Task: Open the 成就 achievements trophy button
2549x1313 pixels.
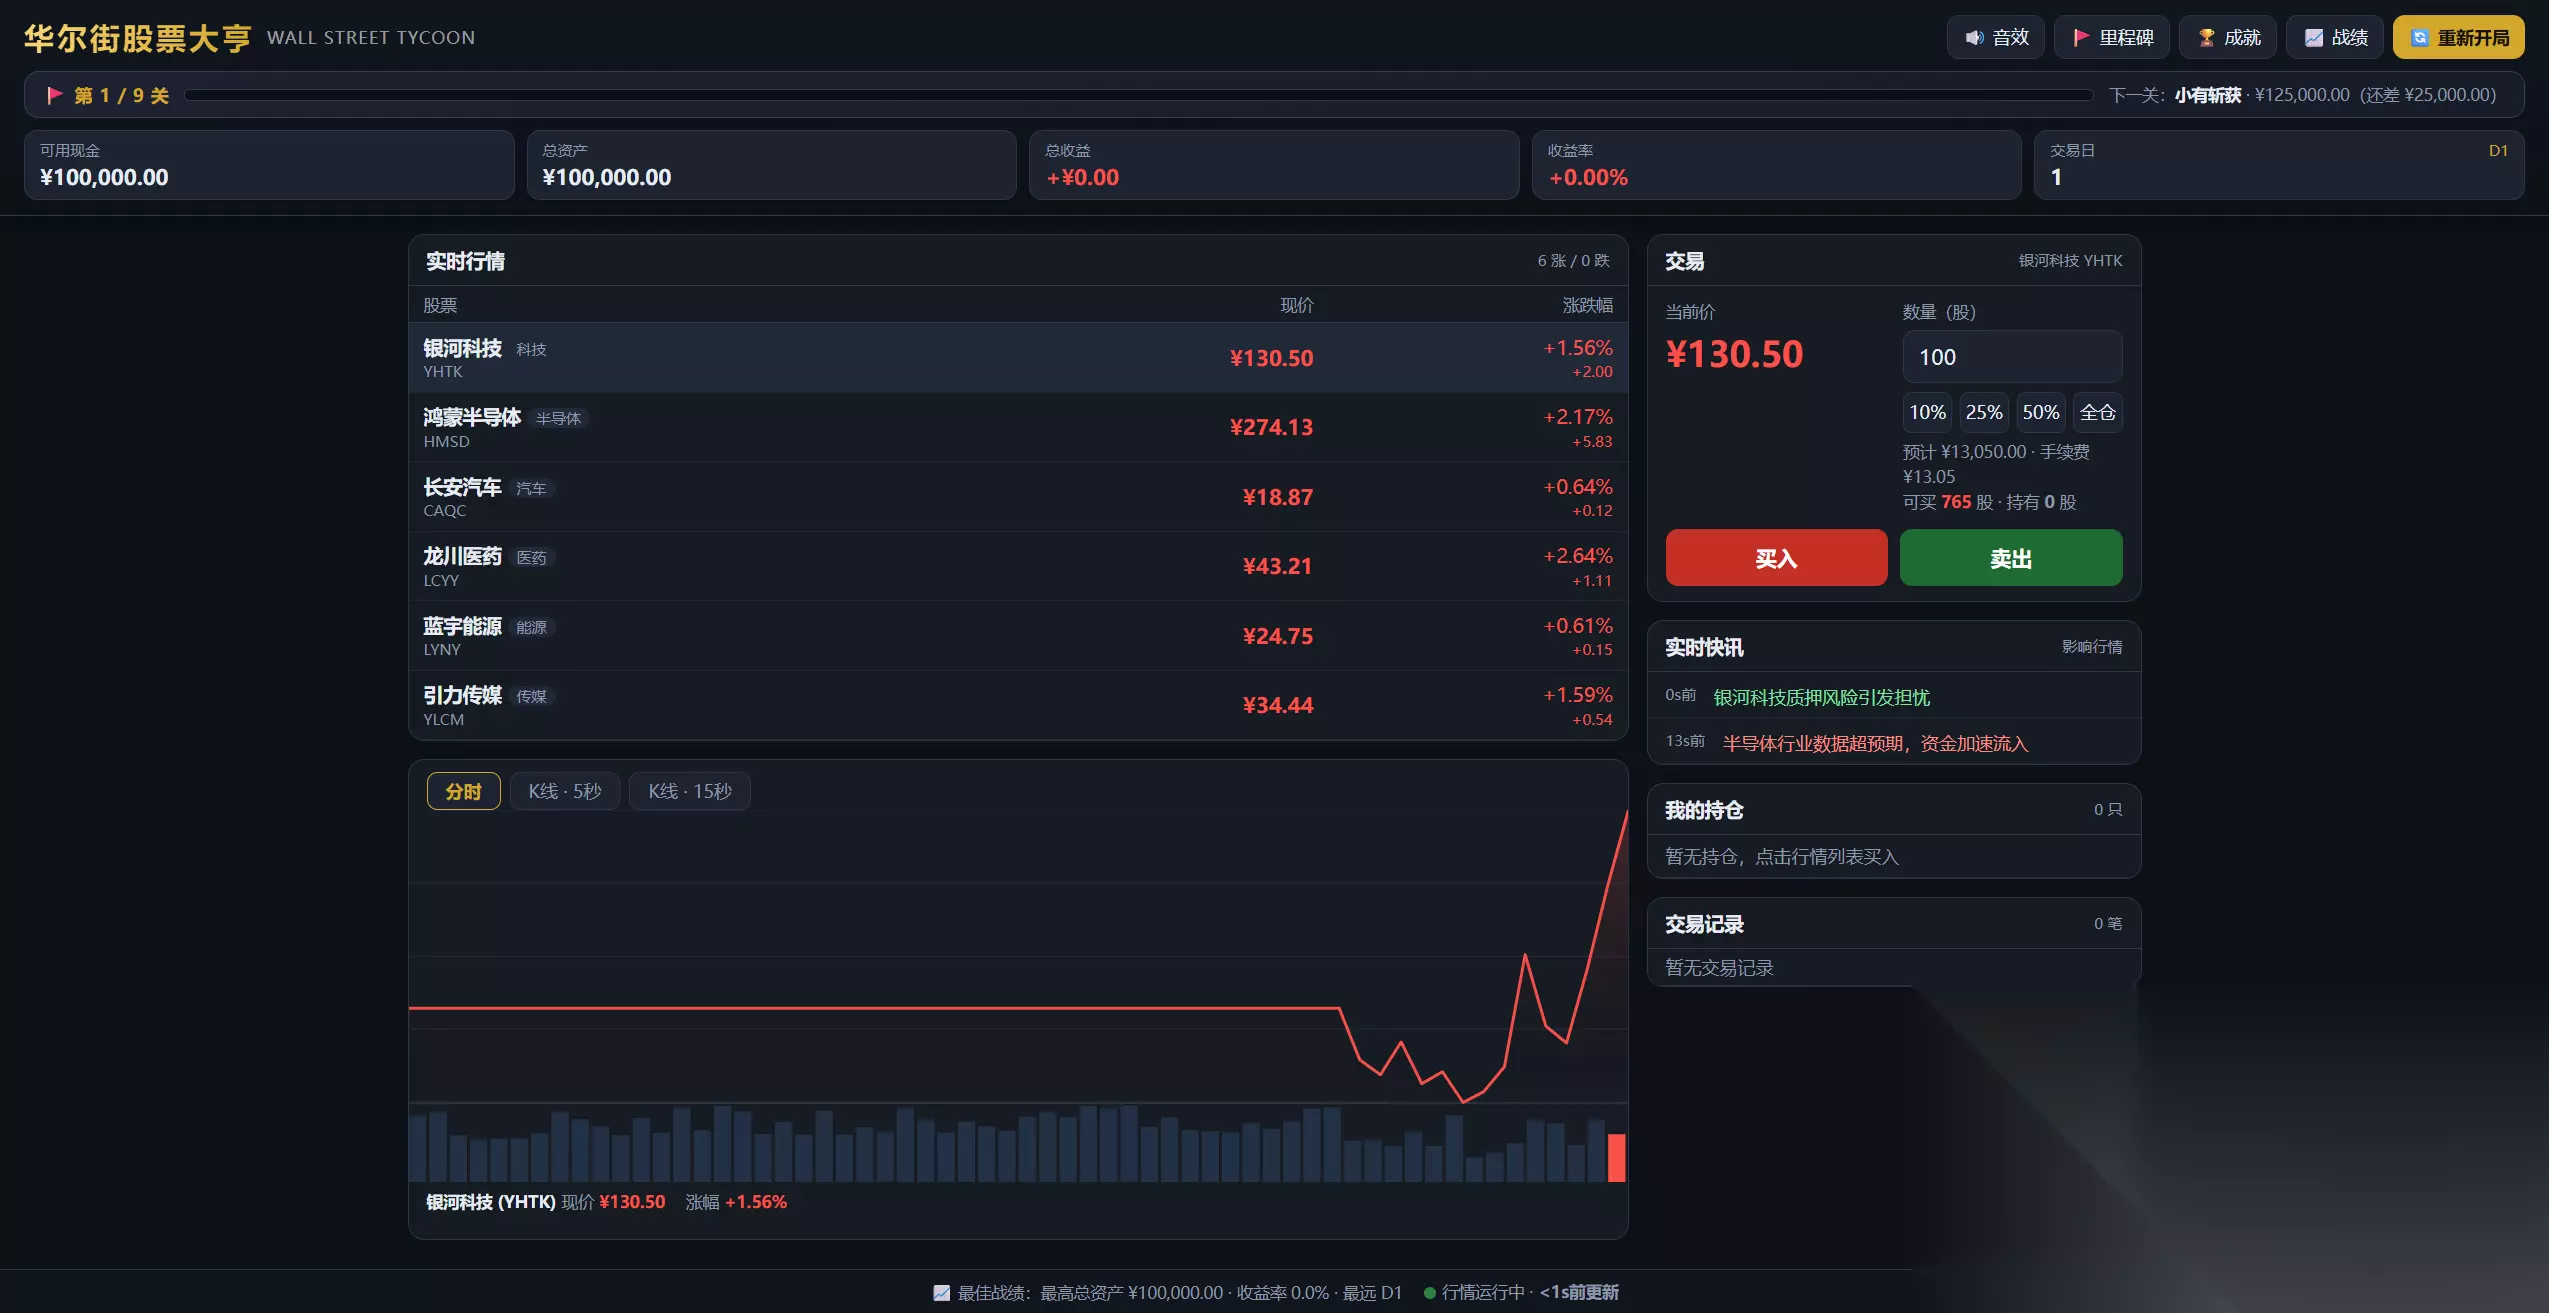Action: tap(2227, 37)
